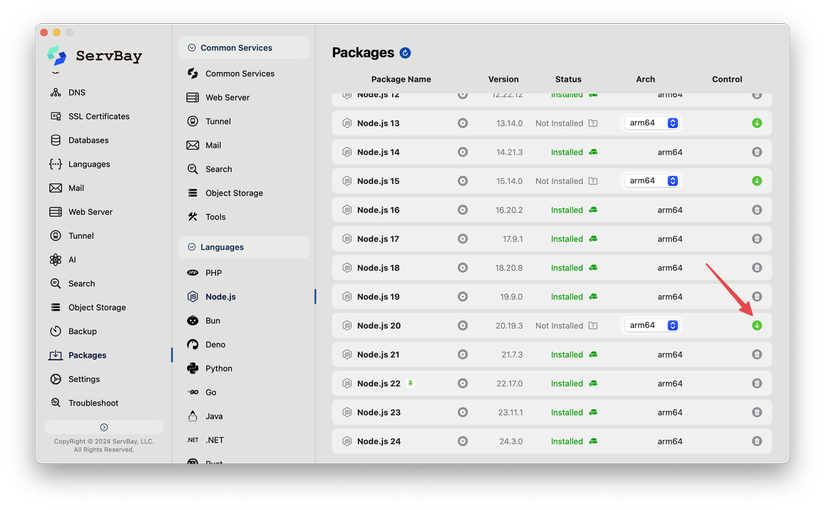
Task: Click the trash icon for Node.js 14
Action: tap(757, 152)
